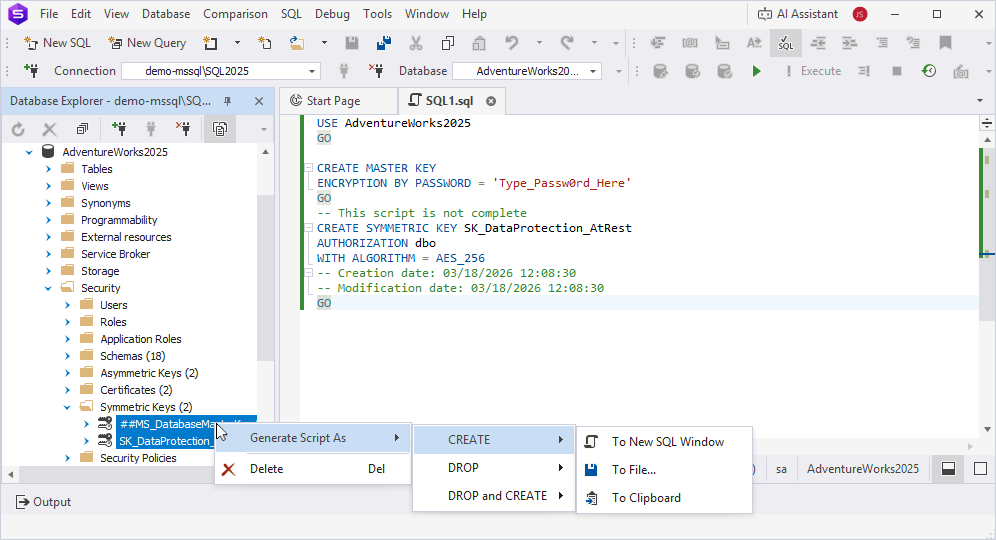The image size is (996, 540).
Task: Click the Paste clipboard icon
Action: [479, 43]
